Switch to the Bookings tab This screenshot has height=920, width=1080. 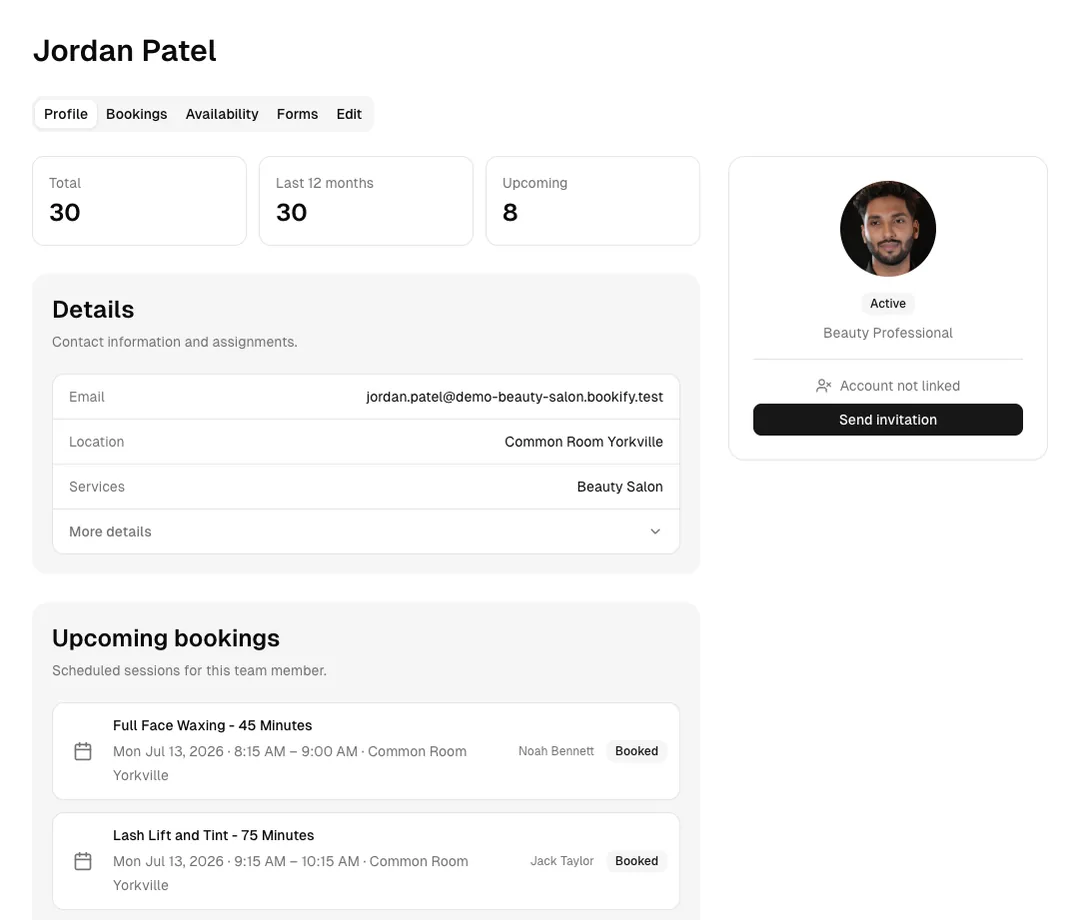click(136, 114)
